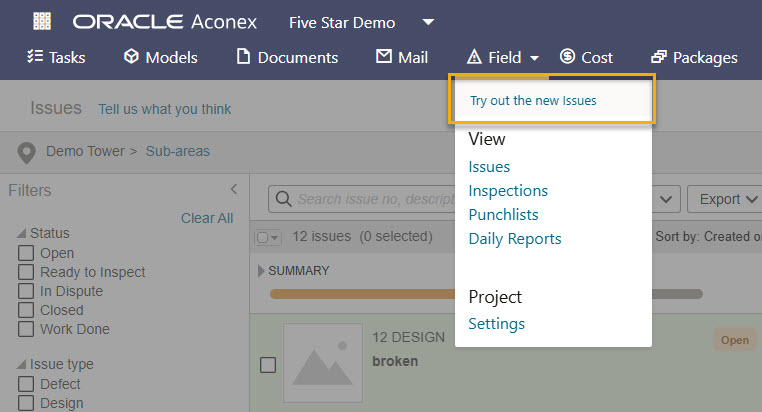Check the In Dispute status filter
The image size is (762, 412).
tap(26, 291)
